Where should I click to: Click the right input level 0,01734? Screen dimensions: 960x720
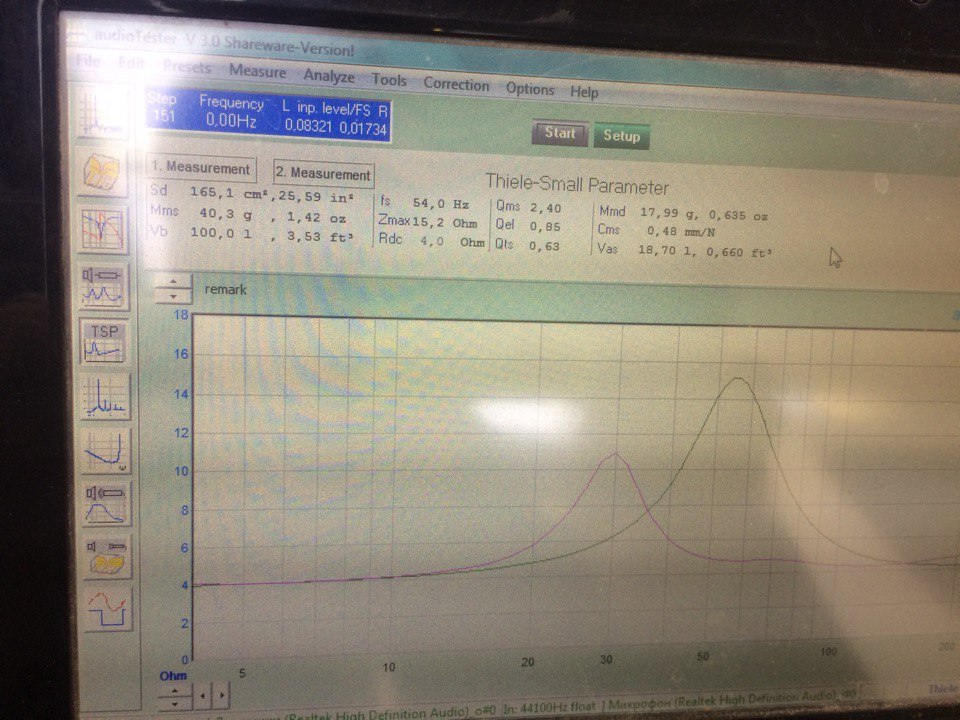point(363,129)
